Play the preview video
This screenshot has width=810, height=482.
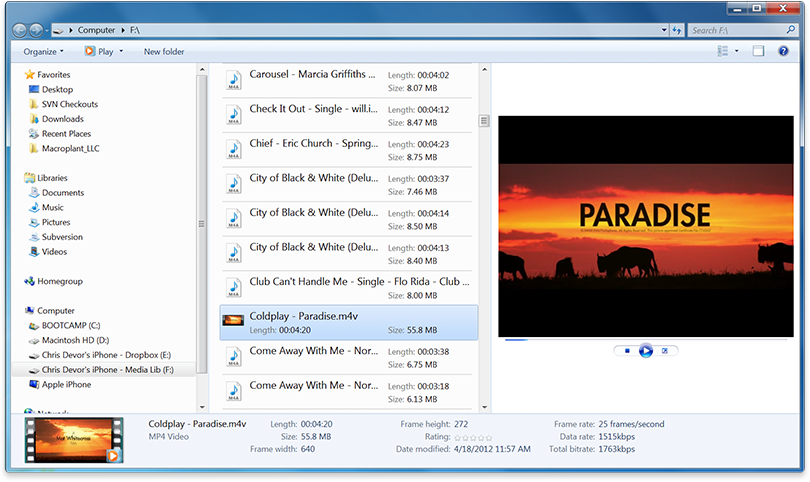tap(646, 351)
